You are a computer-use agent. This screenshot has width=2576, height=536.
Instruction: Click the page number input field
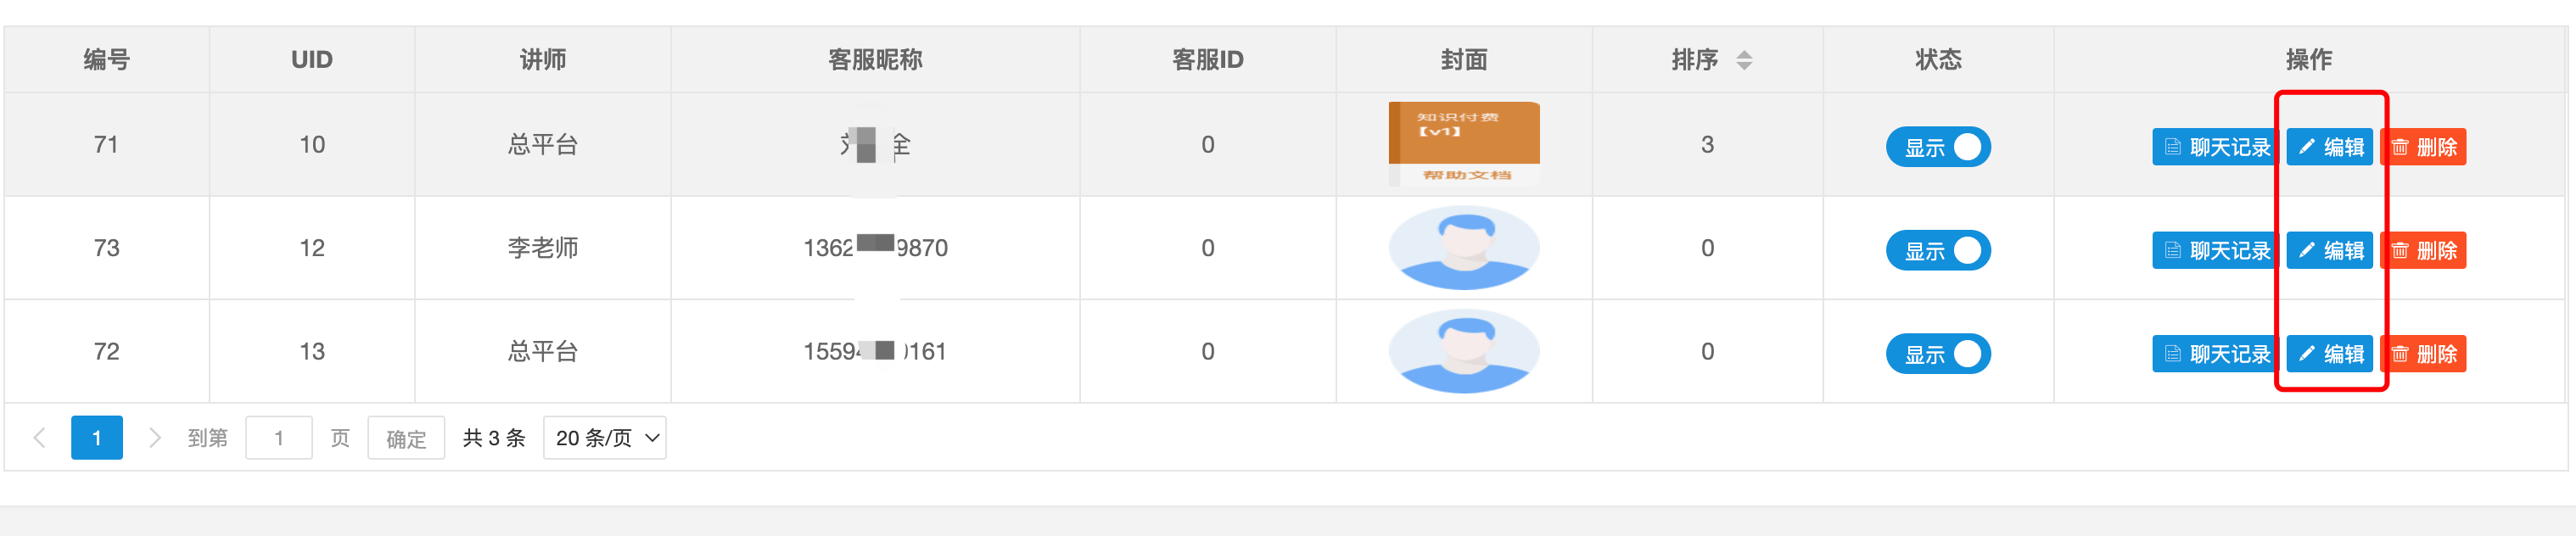point(278,438)
